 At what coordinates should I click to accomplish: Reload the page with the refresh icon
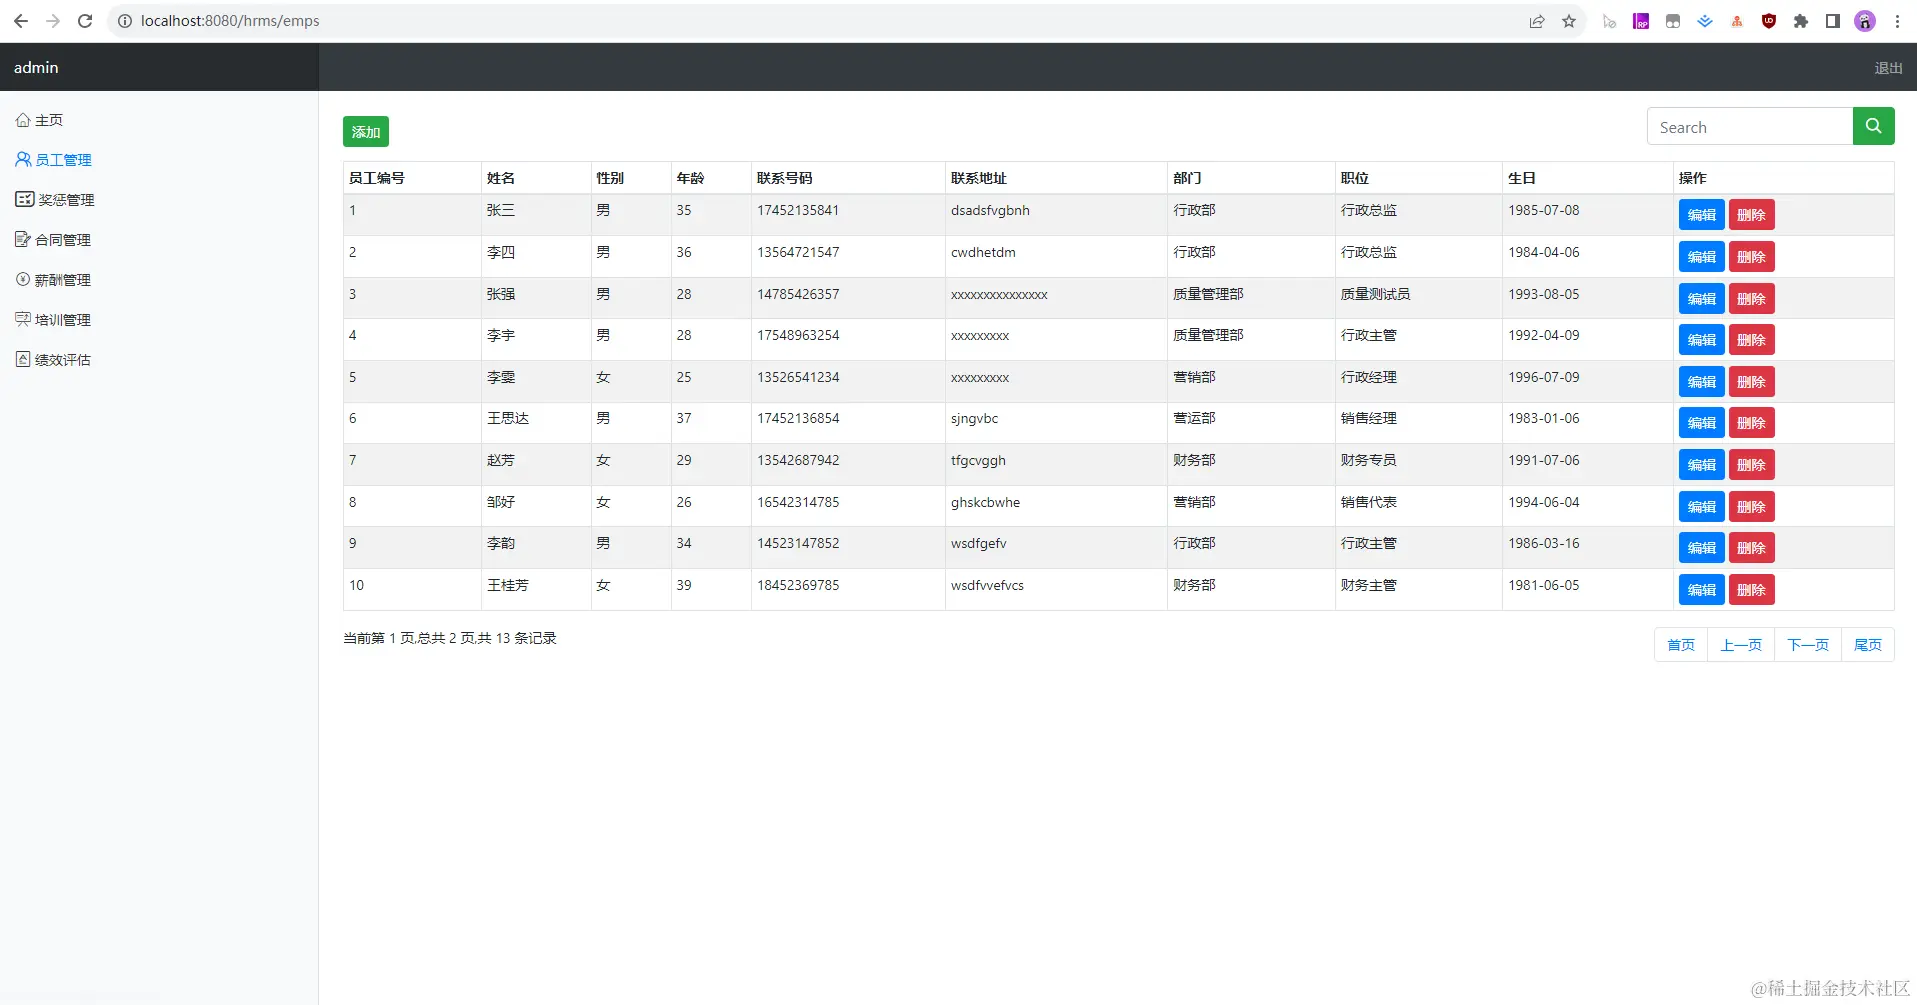85,21
